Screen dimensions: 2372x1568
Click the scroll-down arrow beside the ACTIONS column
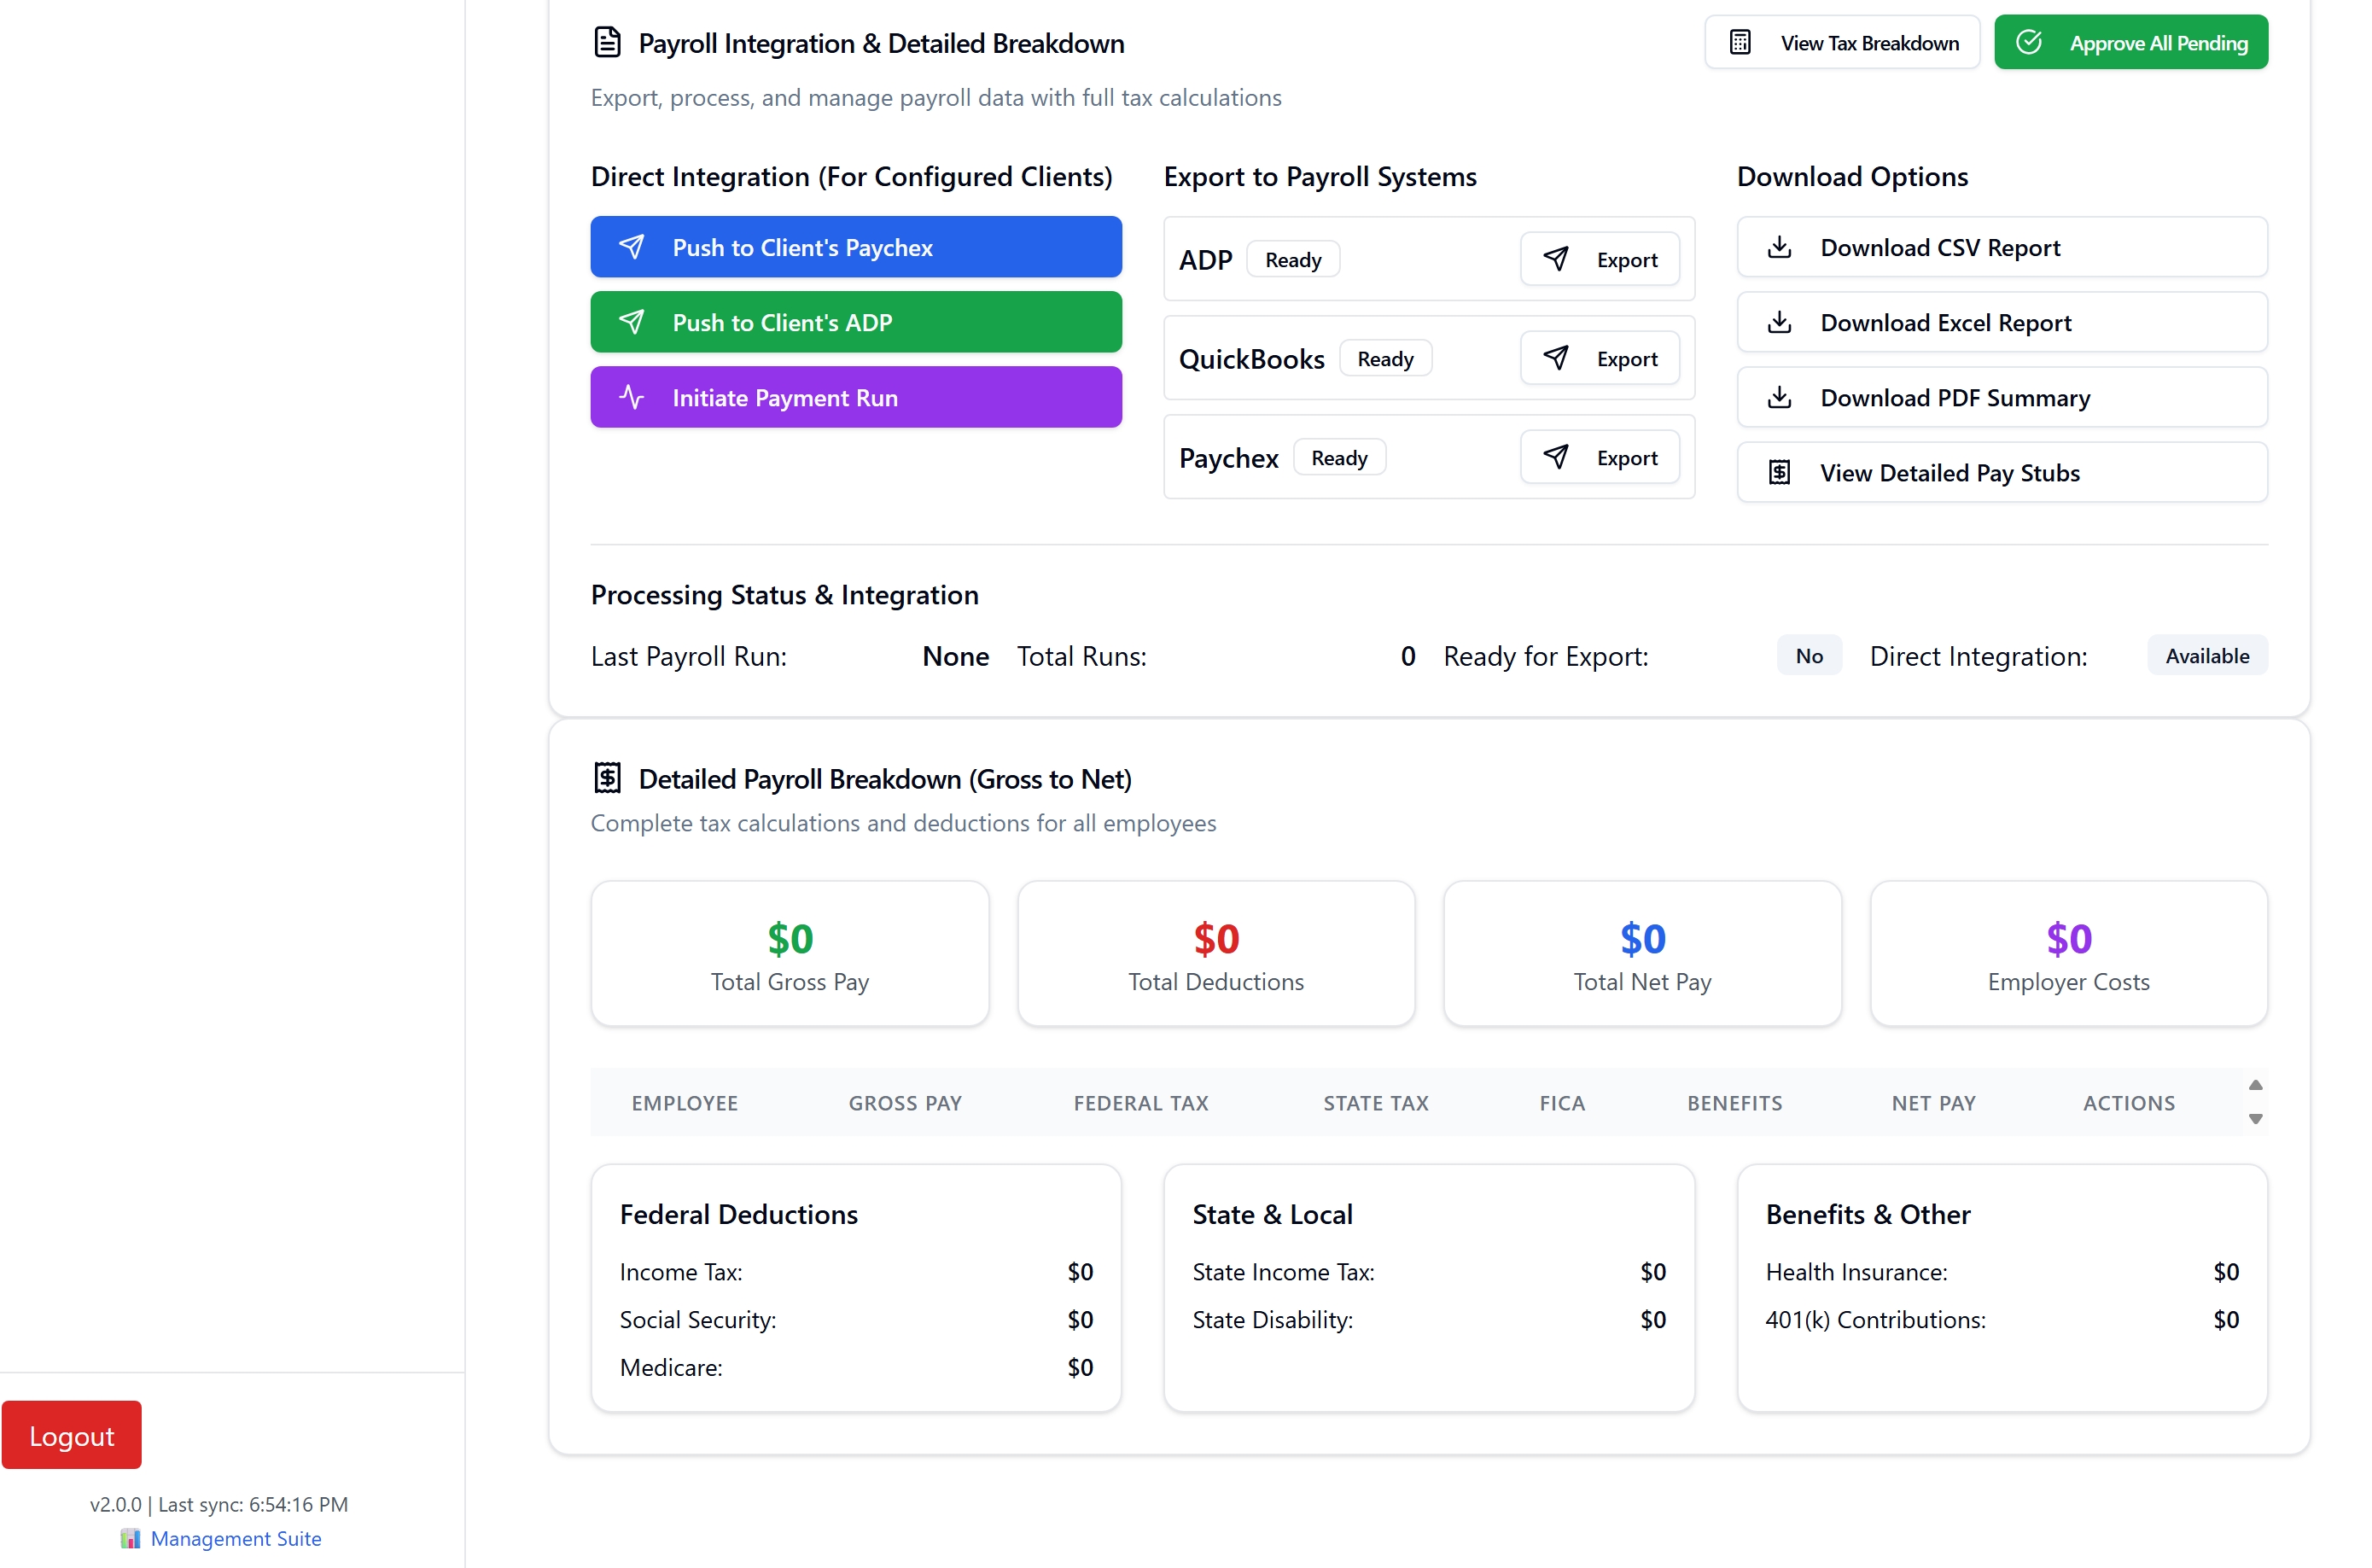pyautogui.click(x=2255, y=1121)
